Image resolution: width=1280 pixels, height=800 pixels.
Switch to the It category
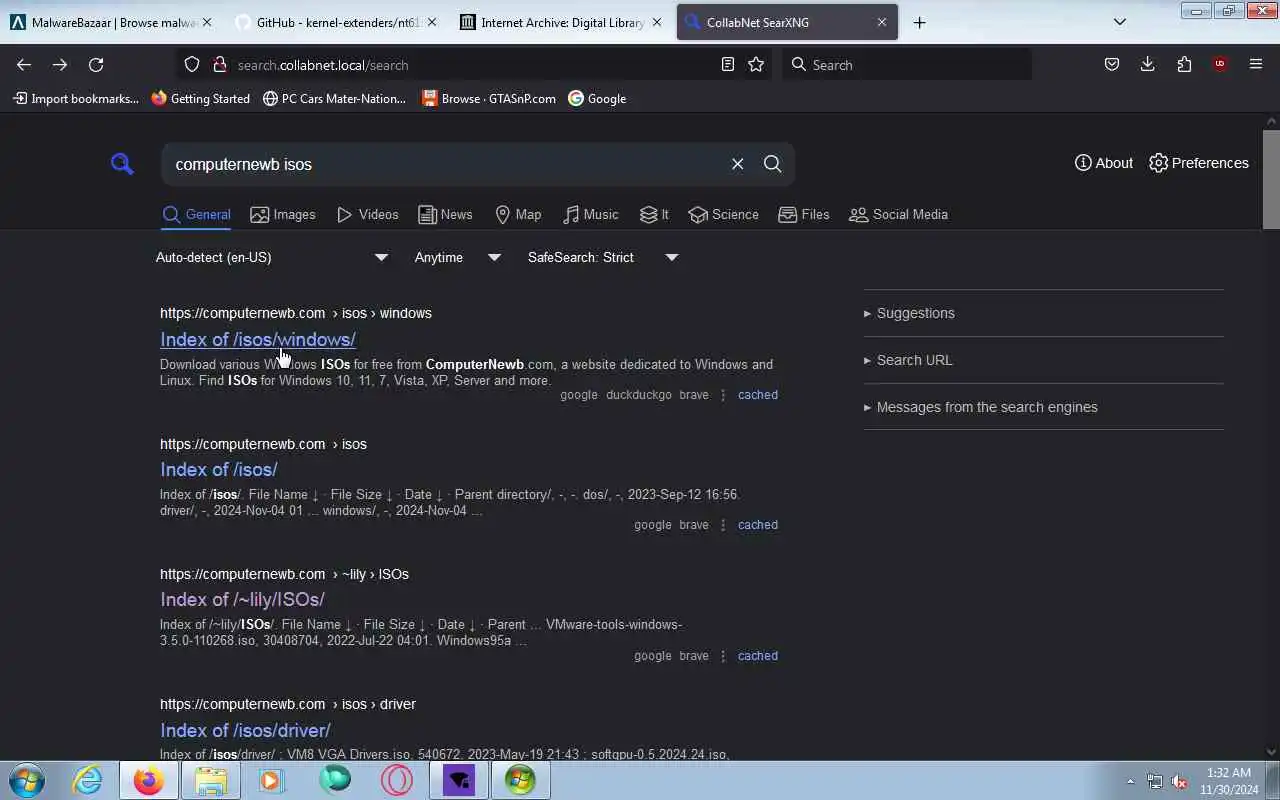tap(654, 214)
